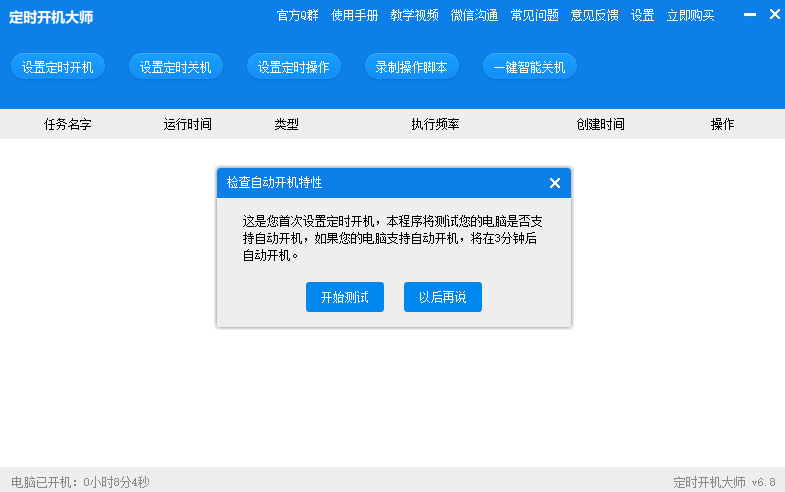View 常见问题 FAQ

(x=534, y=15)
